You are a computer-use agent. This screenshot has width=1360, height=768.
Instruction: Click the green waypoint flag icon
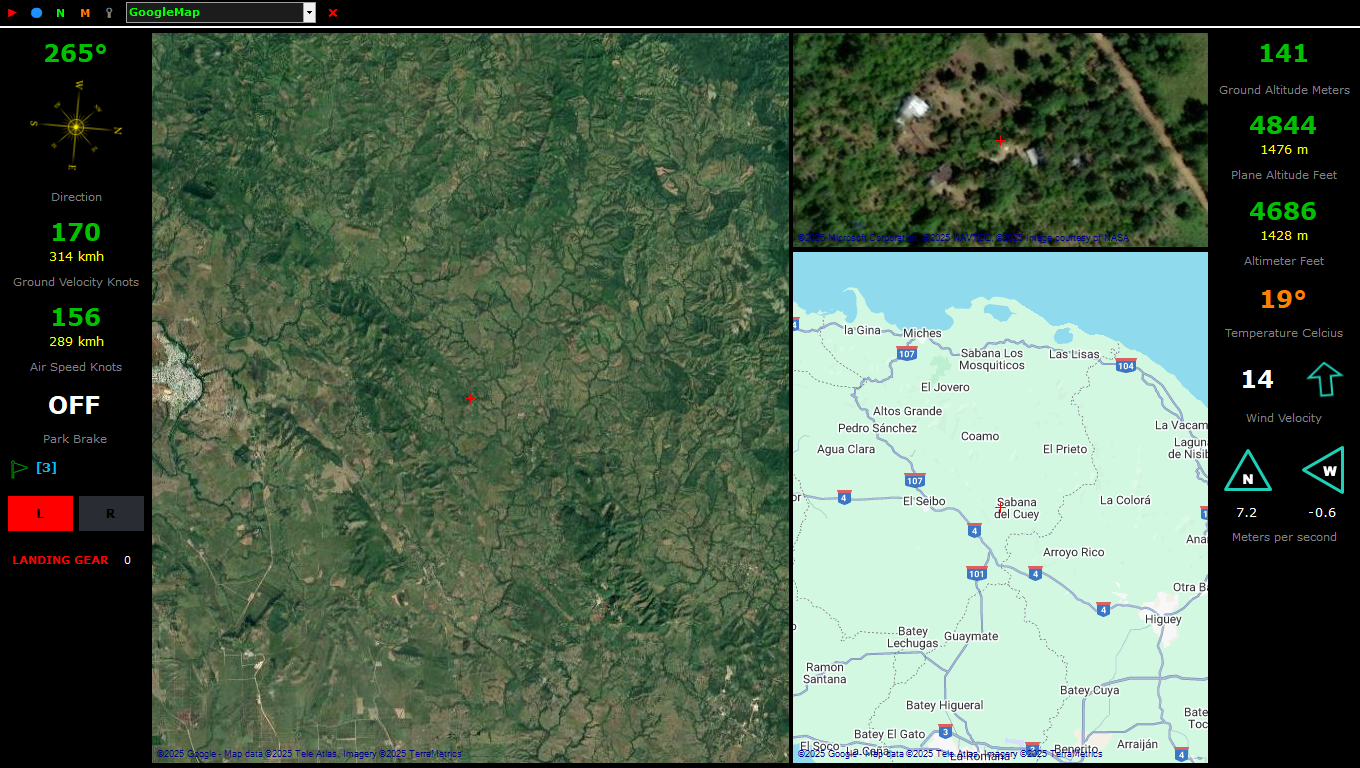pos(18,468)
